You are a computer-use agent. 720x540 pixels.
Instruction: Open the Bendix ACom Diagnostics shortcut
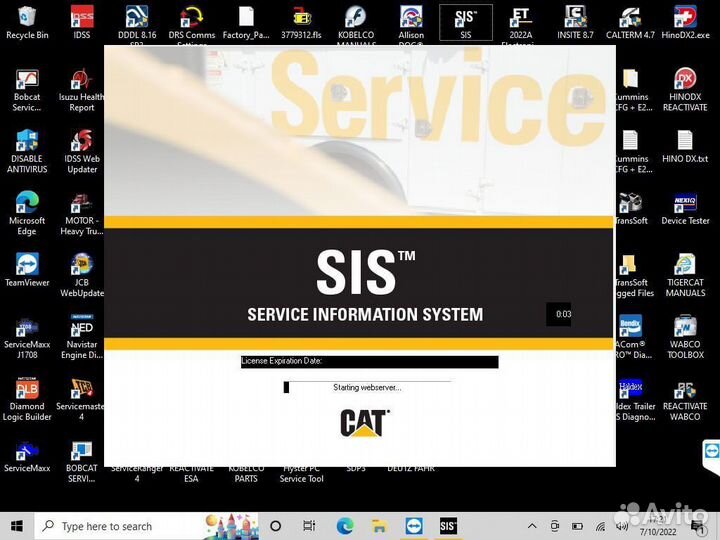click(x=634, y=337)
